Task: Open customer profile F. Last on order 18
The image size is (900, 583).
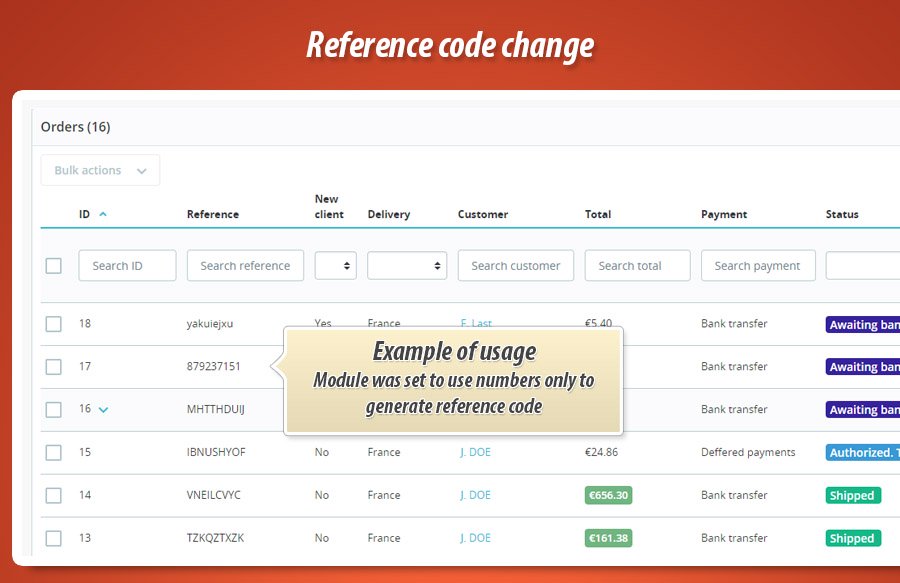Action: click(x=476, y=323)
